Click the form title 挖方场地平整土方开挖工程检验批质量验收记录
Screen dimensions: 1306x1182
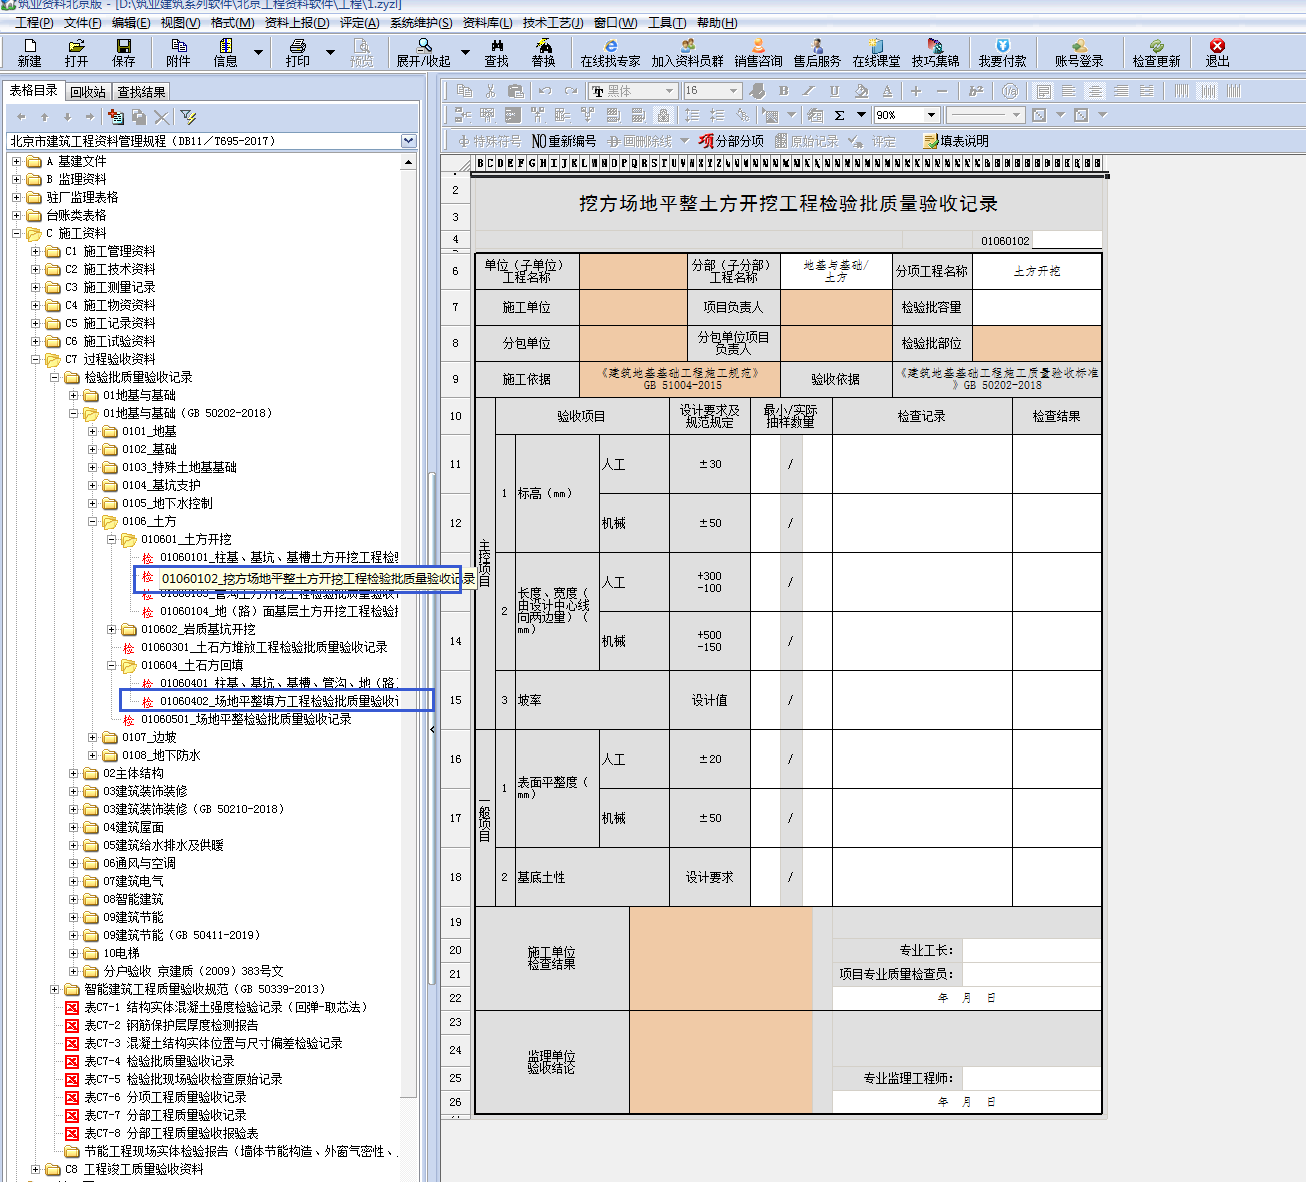pos(788,204)
